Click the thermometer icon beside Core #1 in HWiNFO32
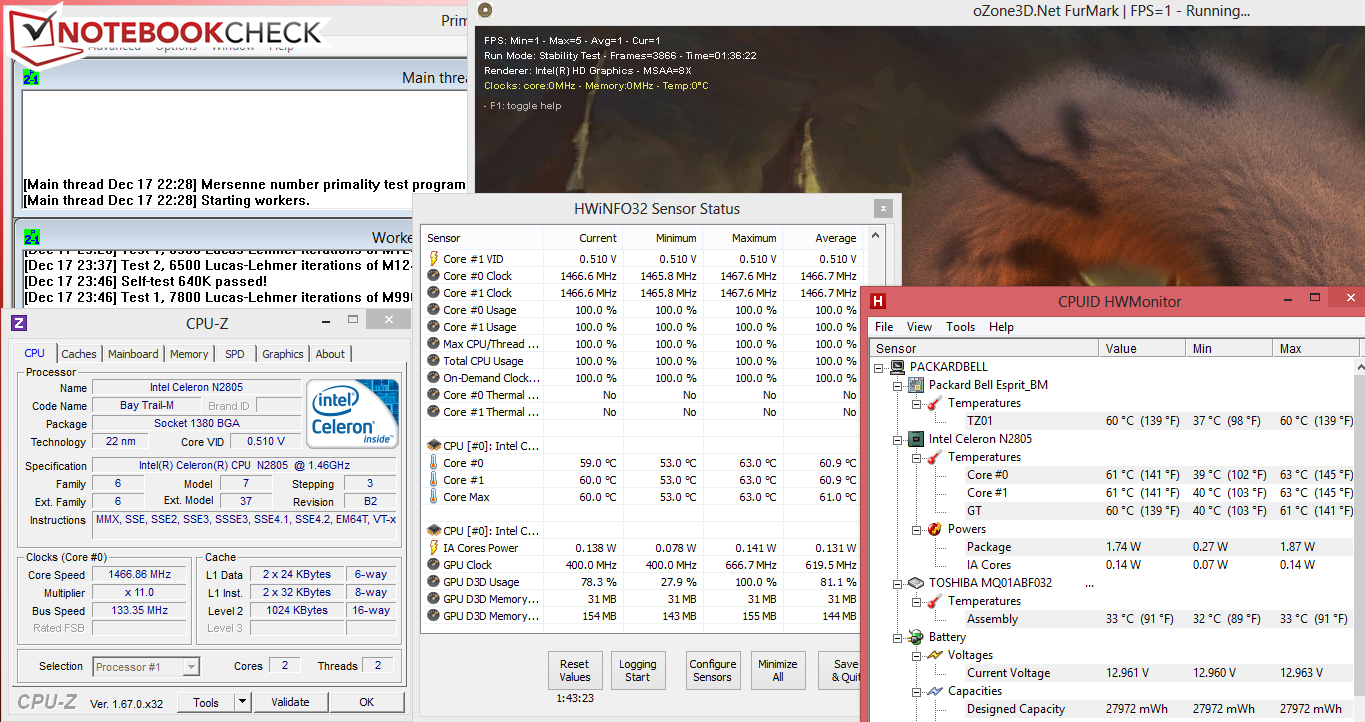Screen dimensions: 1365x722 tap(433, 480)
